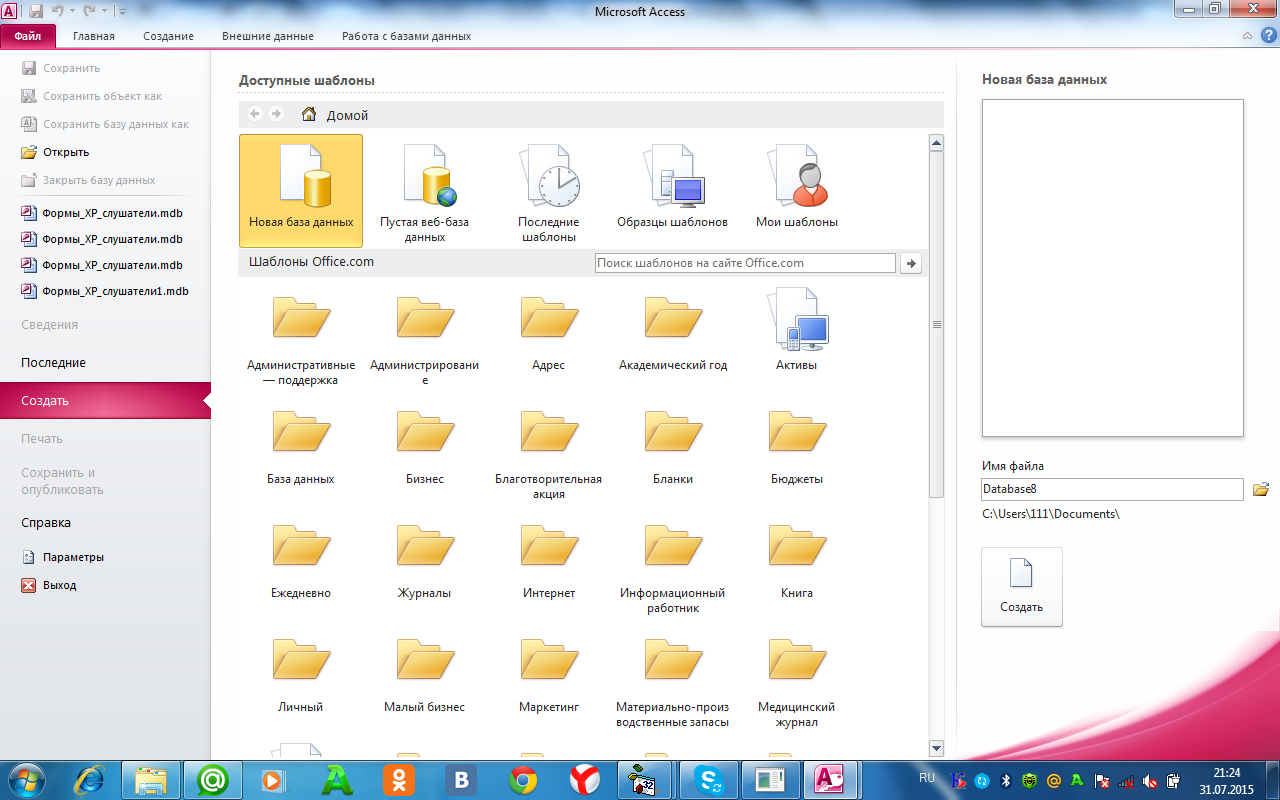Click the Создать database button

point(1022,587)
